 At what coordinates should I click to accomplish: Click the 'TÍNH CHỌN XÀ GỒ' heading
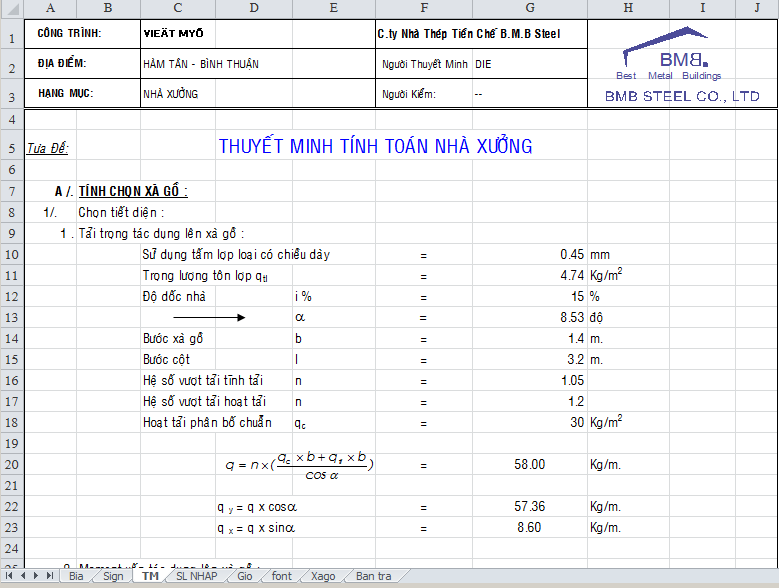(x=133, y=191)
